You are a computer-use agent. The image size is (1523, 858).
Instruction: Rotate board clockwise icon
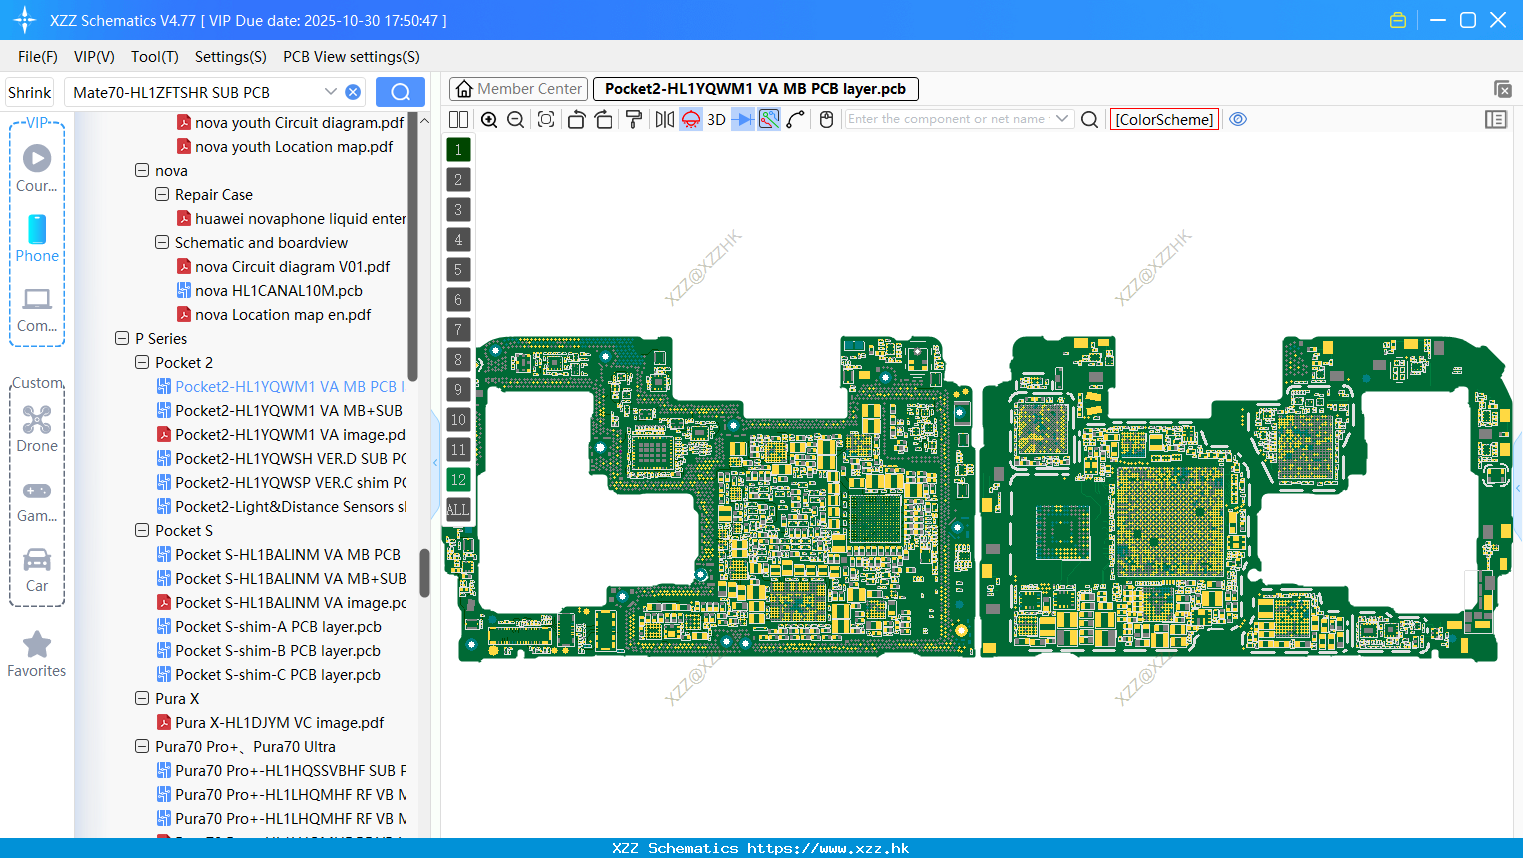coord(603,119)
